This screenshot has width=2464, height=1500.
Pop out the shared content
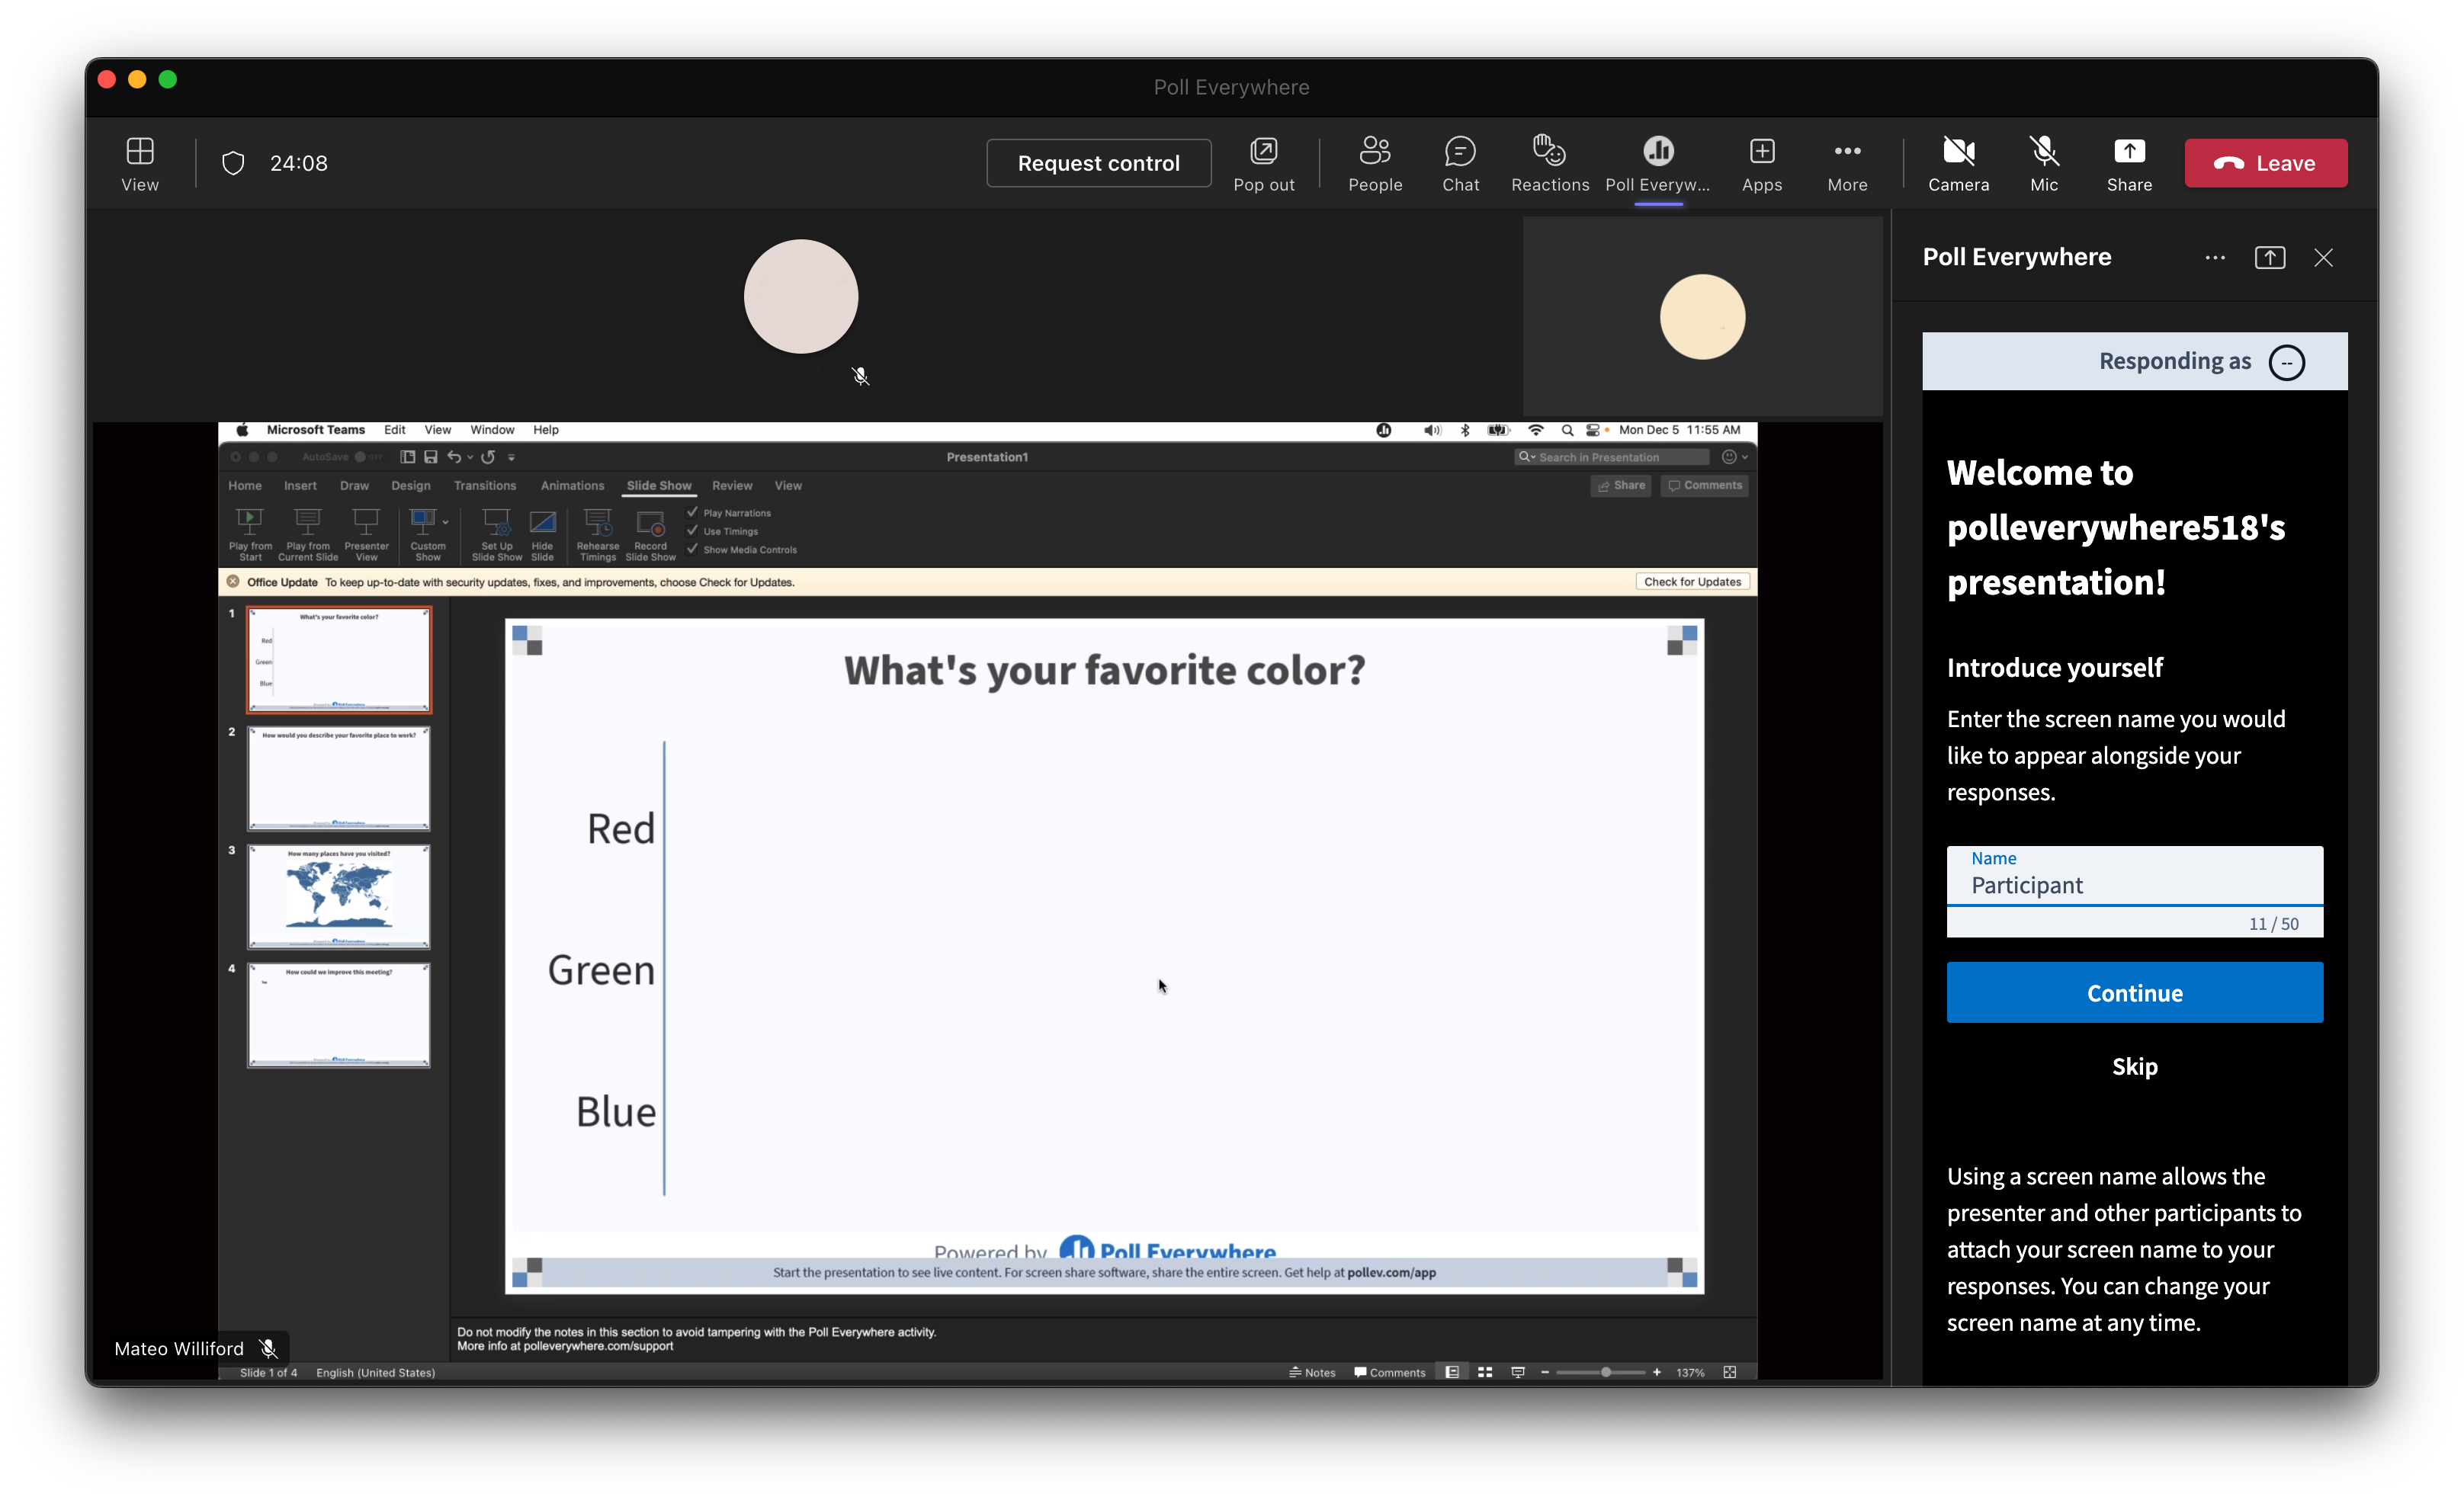click(x=1263, y=164)
